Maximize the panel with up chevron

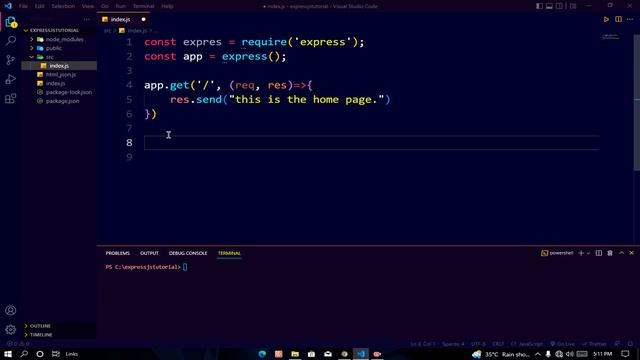point(621,253)
